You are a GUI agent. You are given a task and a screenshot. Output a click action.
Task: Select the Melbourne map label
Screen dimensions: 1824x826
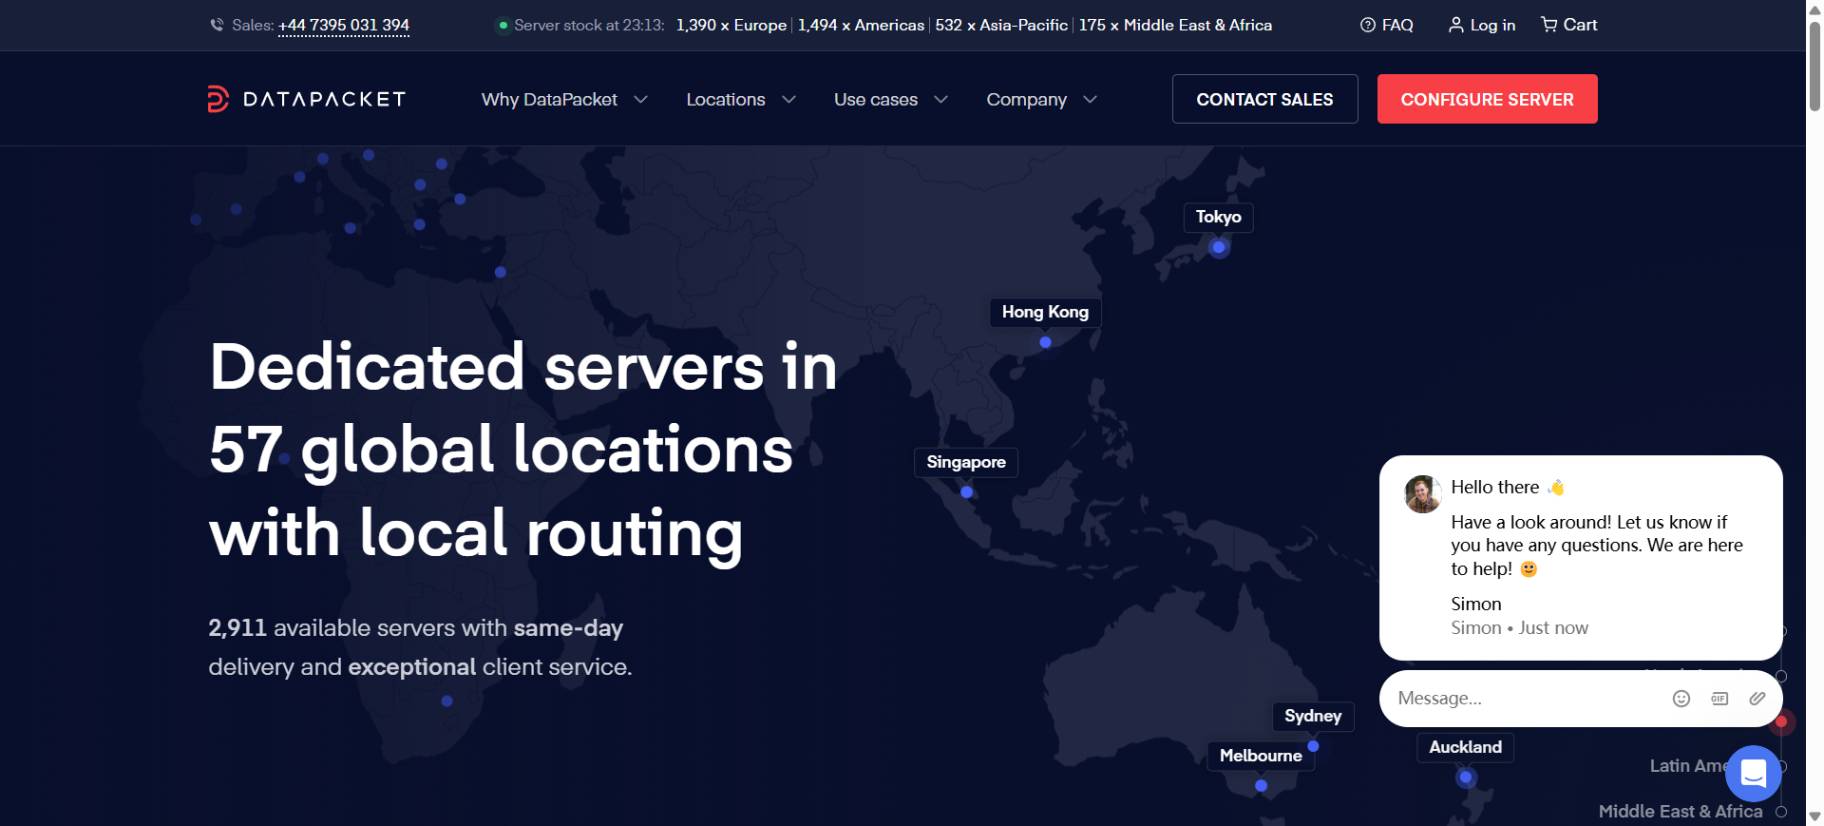1261,756
